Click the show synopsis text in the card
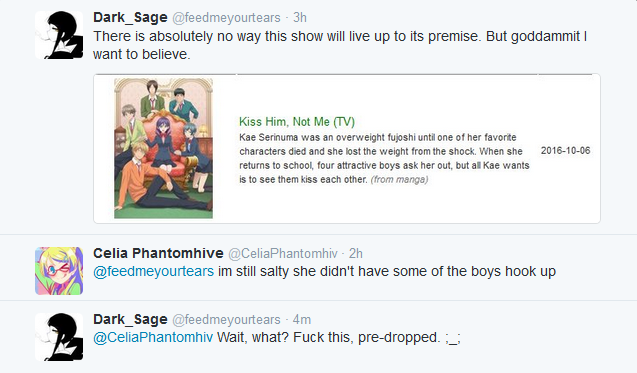Screen dimensions: 637x373 (x=384, y=158)
